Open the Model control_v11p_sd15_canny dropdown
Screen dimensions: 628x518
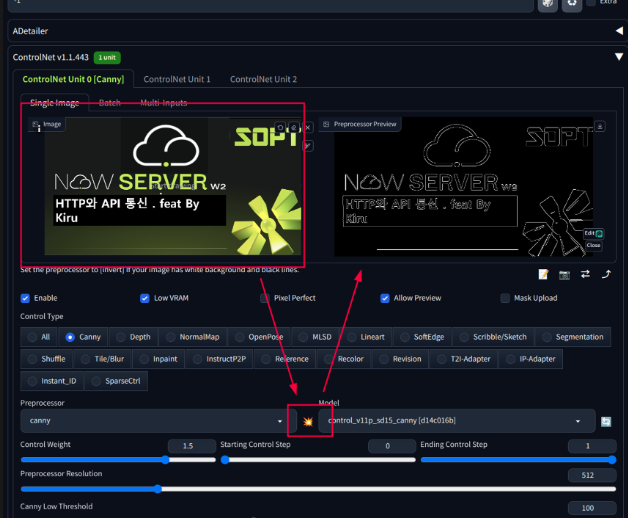(x=457, y=421)
